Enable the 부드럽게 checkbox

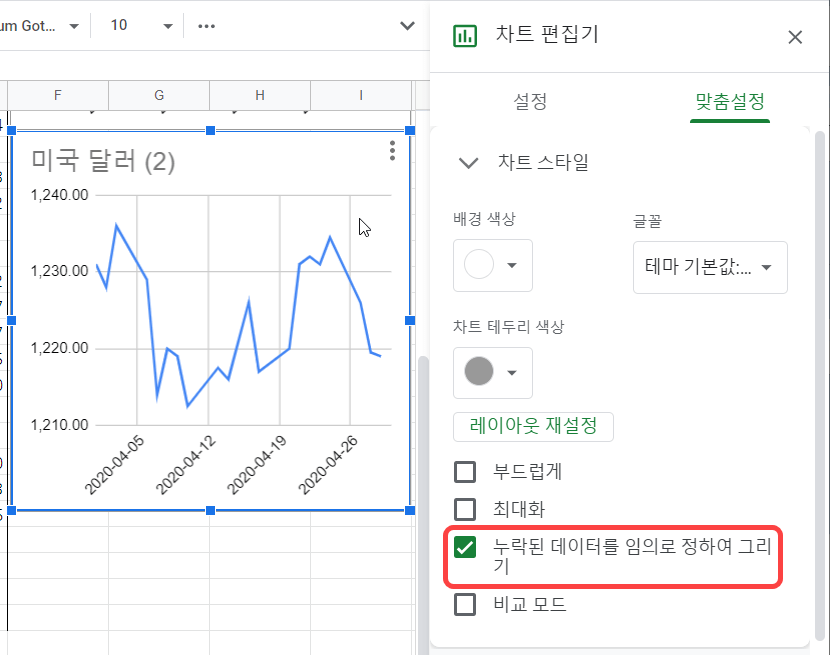tap(465, 472)
